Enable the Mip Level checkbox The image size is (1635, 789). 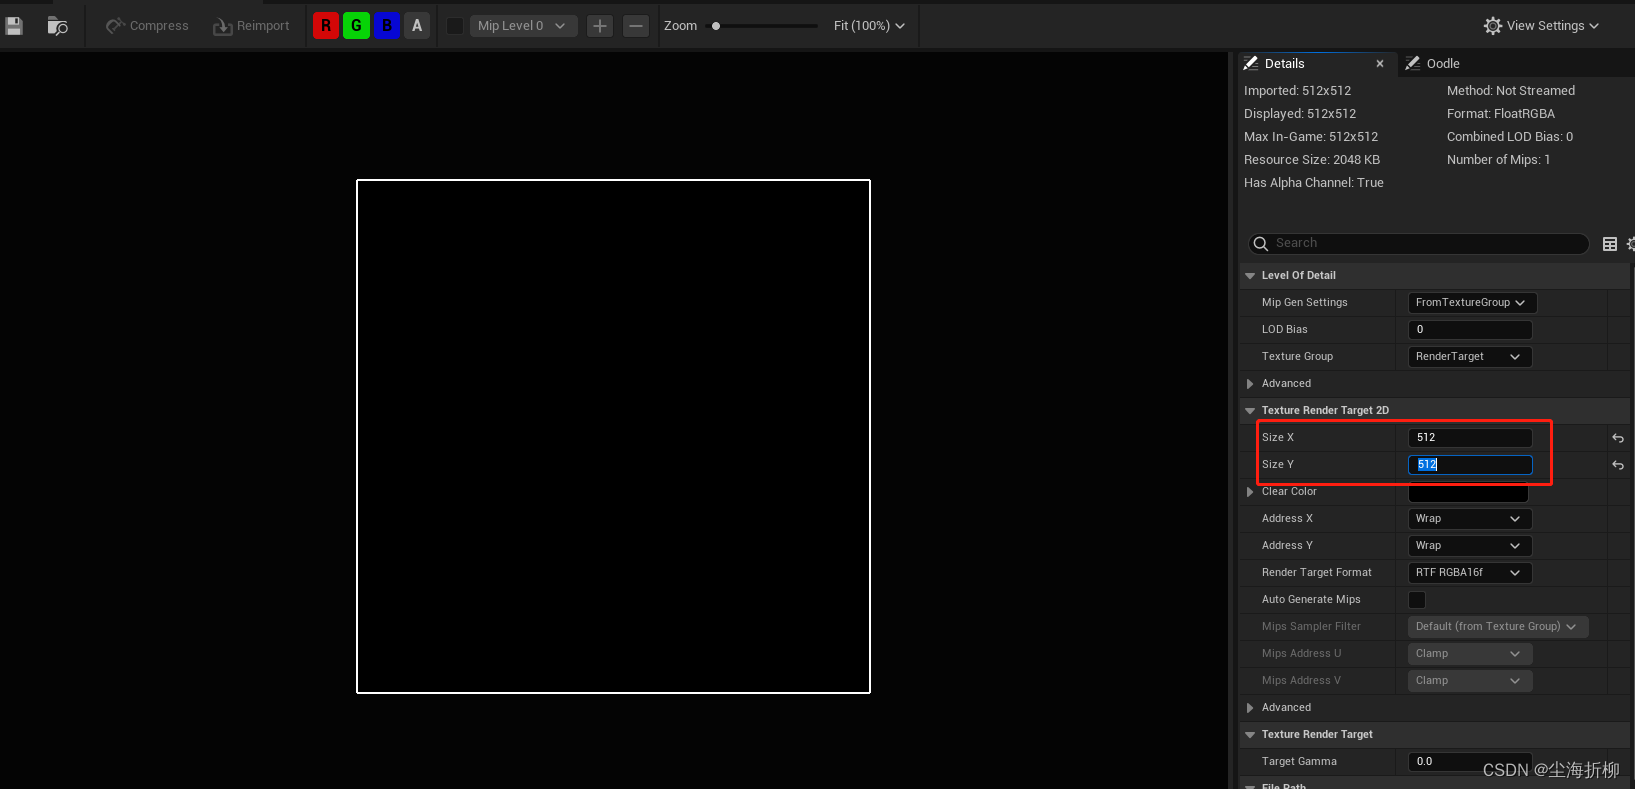tap(454, 26)
